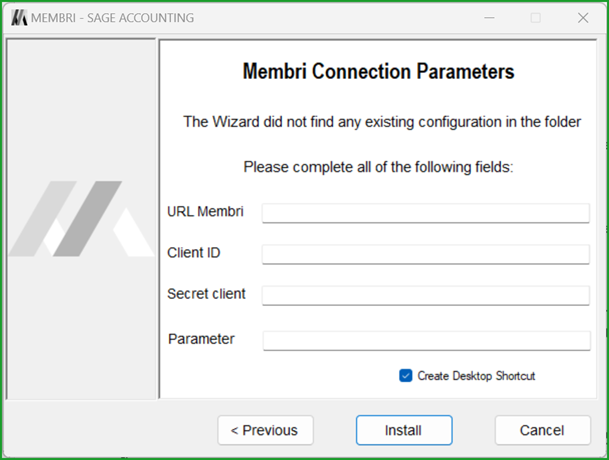Click the "Secret client" field label

(x=207, y=294)
